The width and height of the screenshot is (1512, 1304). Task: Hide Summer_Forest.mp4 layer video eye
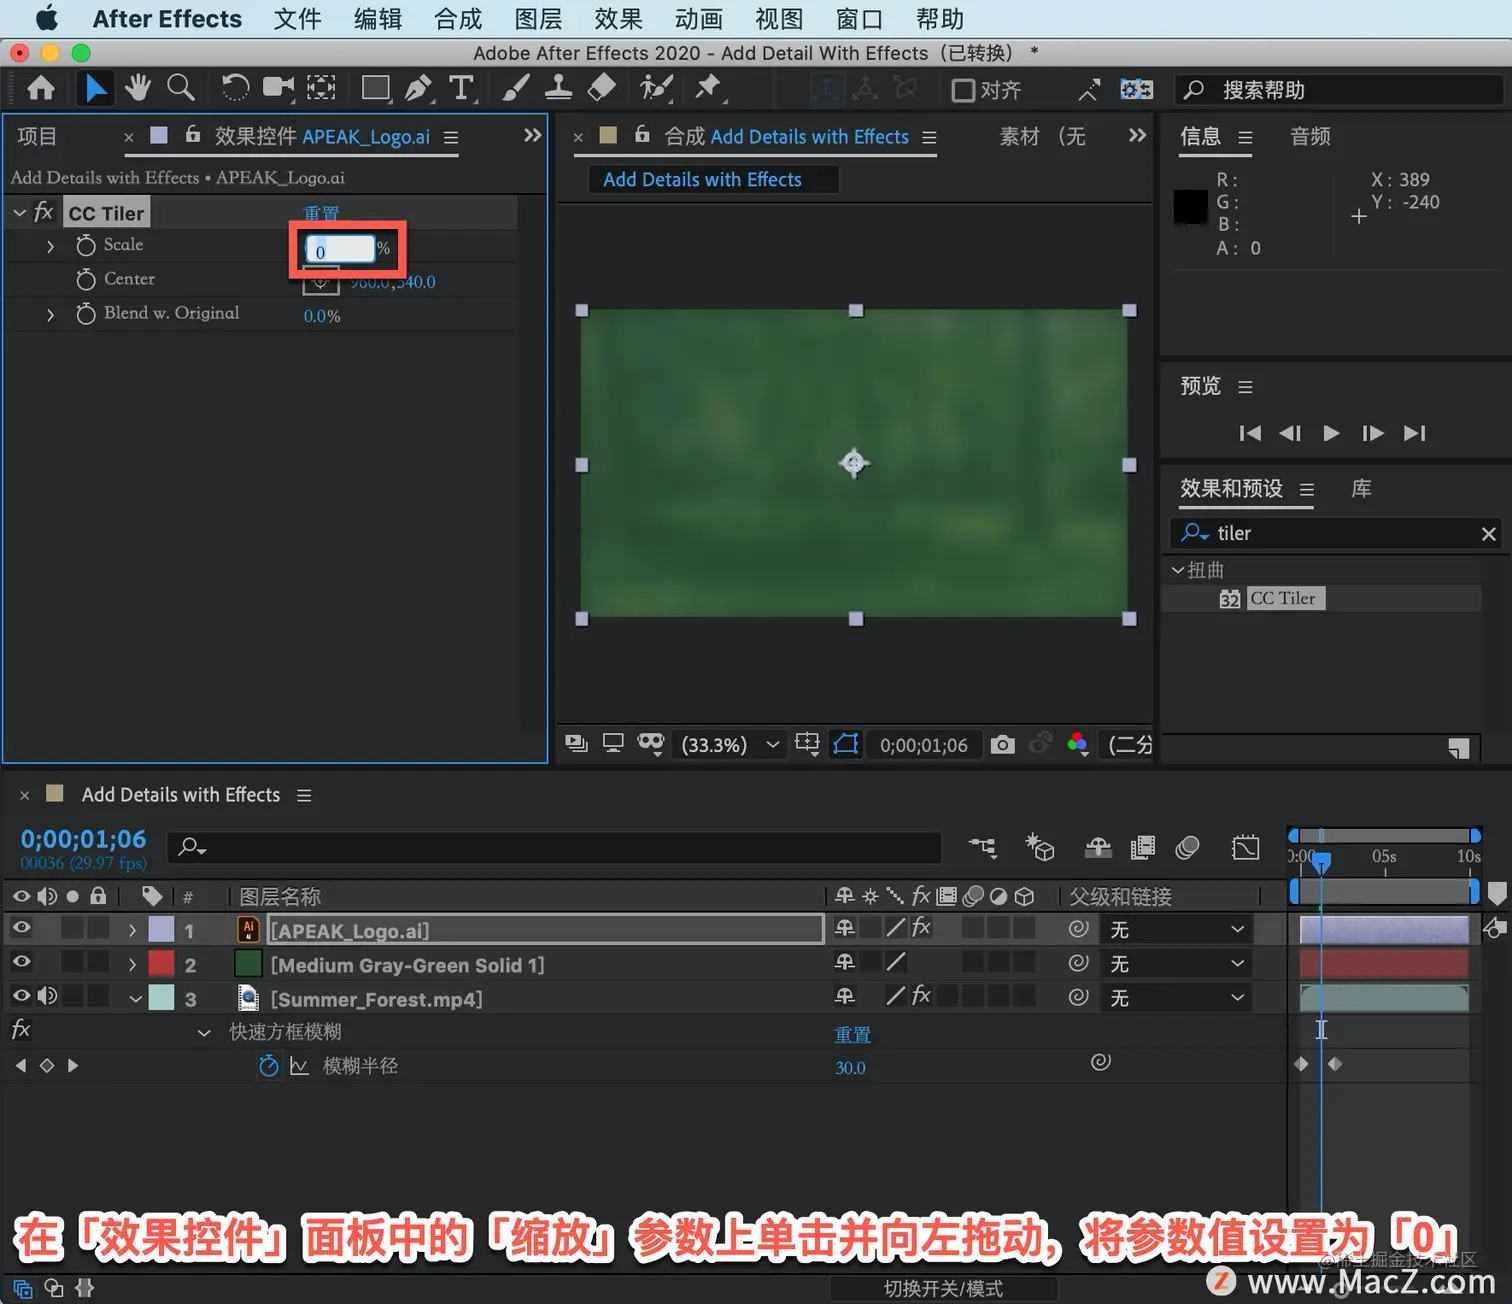tap(21, 997)
